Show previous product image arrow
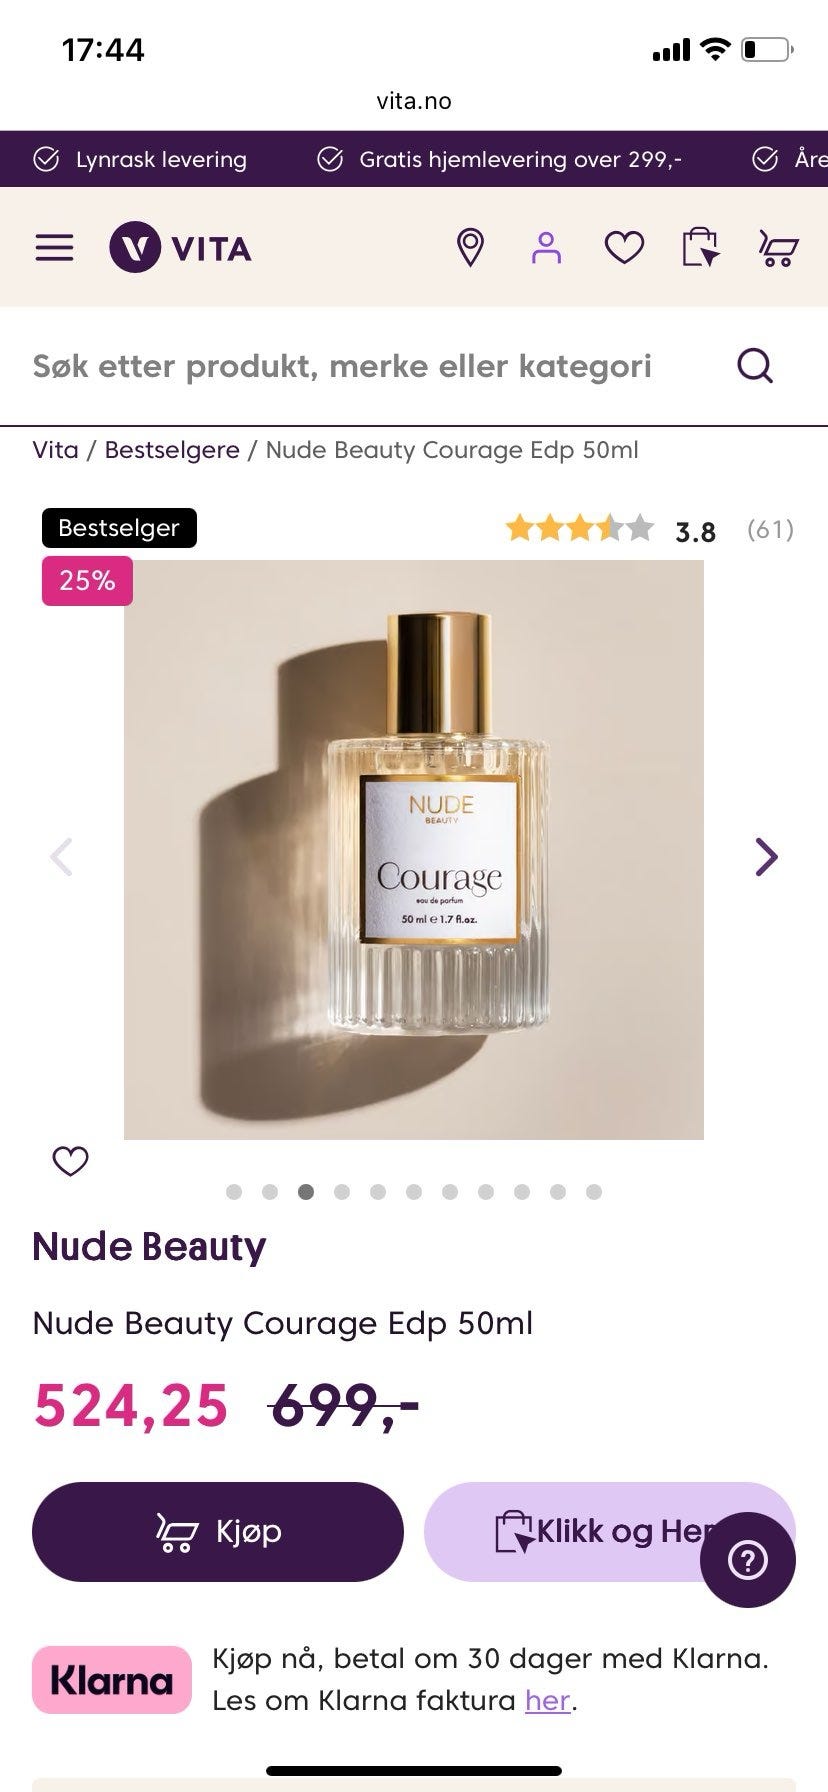Image resolution: width=828 pixels, height=1792 pixels. (x=62, y=857)
